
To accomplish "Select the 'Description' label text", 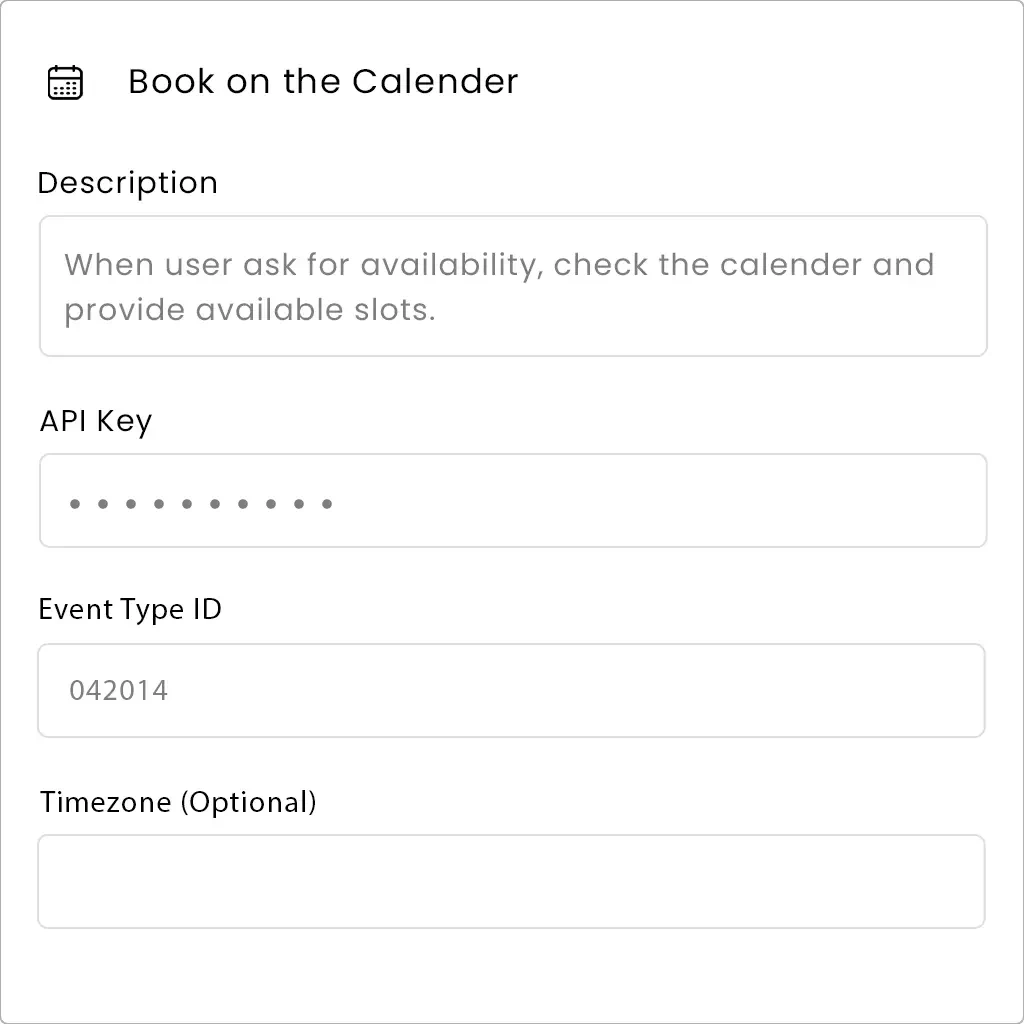I will tap(128, 183).
